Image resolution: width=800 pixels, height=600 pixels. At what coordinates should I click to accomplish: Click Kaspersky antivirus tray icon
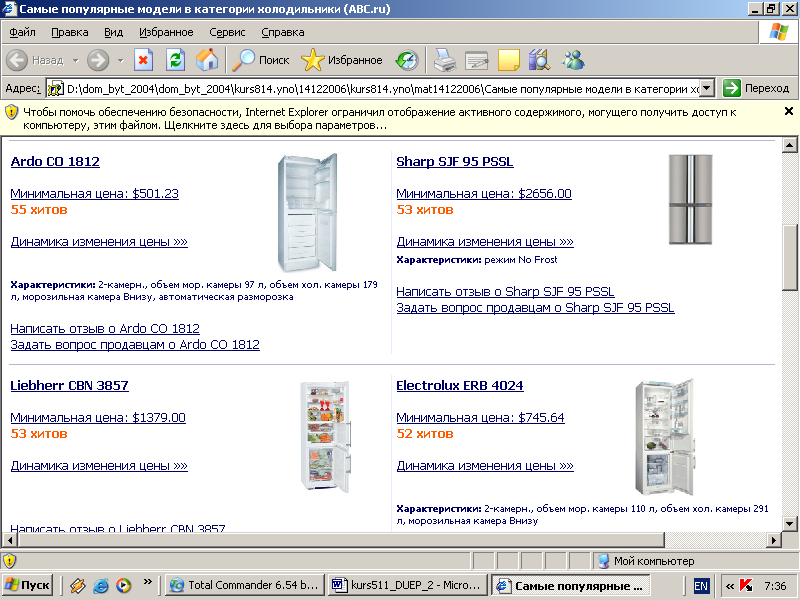coord(746,585)
